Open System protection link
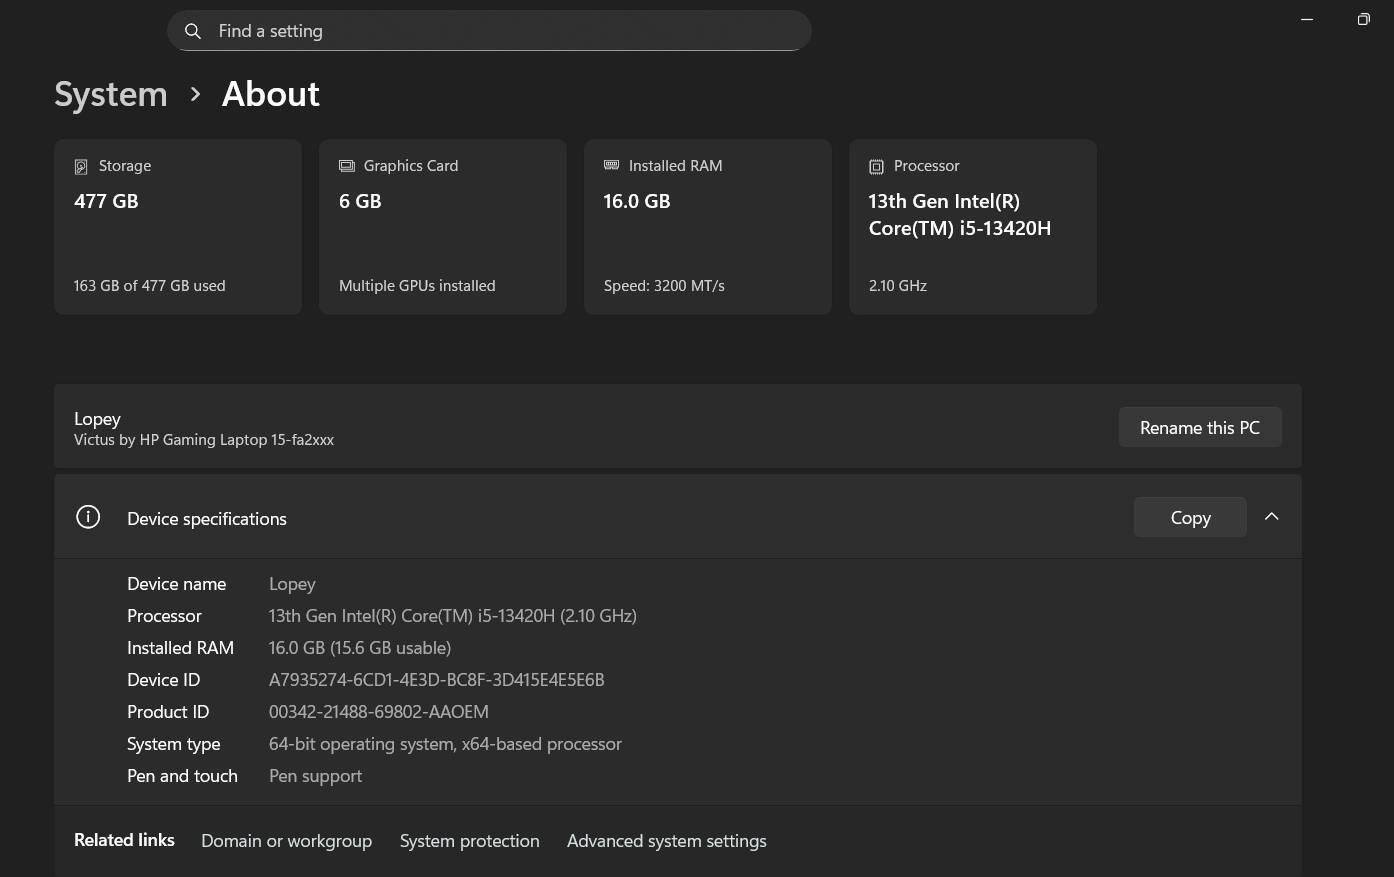 pyautogui.click(x=469, y=841)
